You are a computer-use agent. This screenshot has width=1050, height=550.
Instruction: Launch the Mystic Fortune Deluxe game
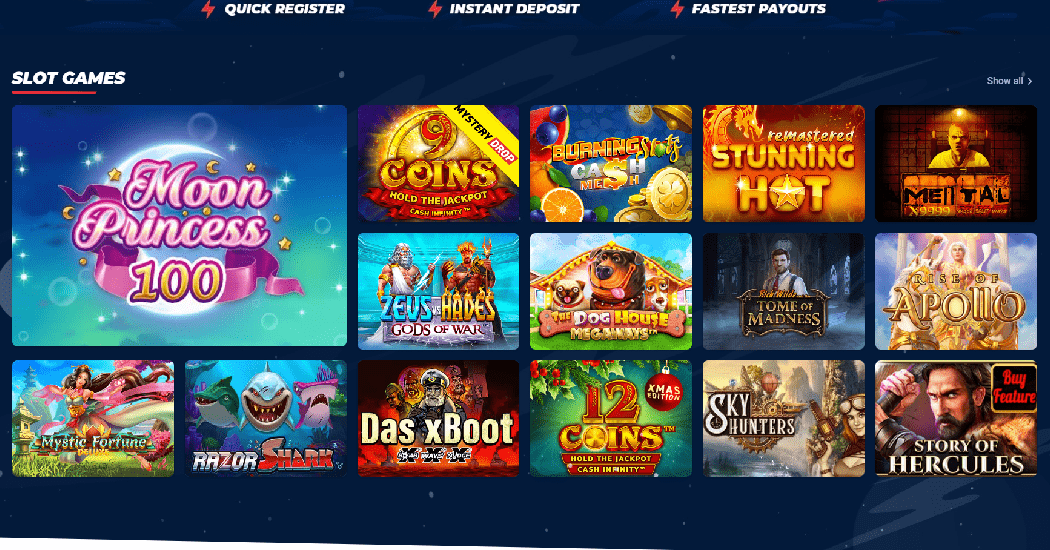pos(93,419)
